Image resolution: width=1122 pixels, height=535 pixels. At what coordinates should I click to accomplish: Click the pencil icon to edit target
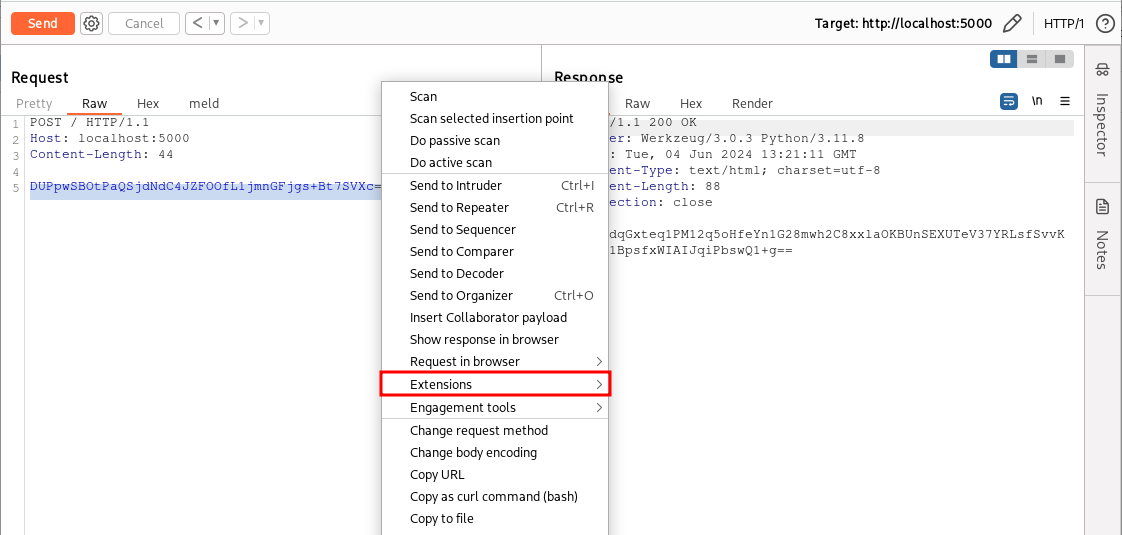(x=1012, y=23)
